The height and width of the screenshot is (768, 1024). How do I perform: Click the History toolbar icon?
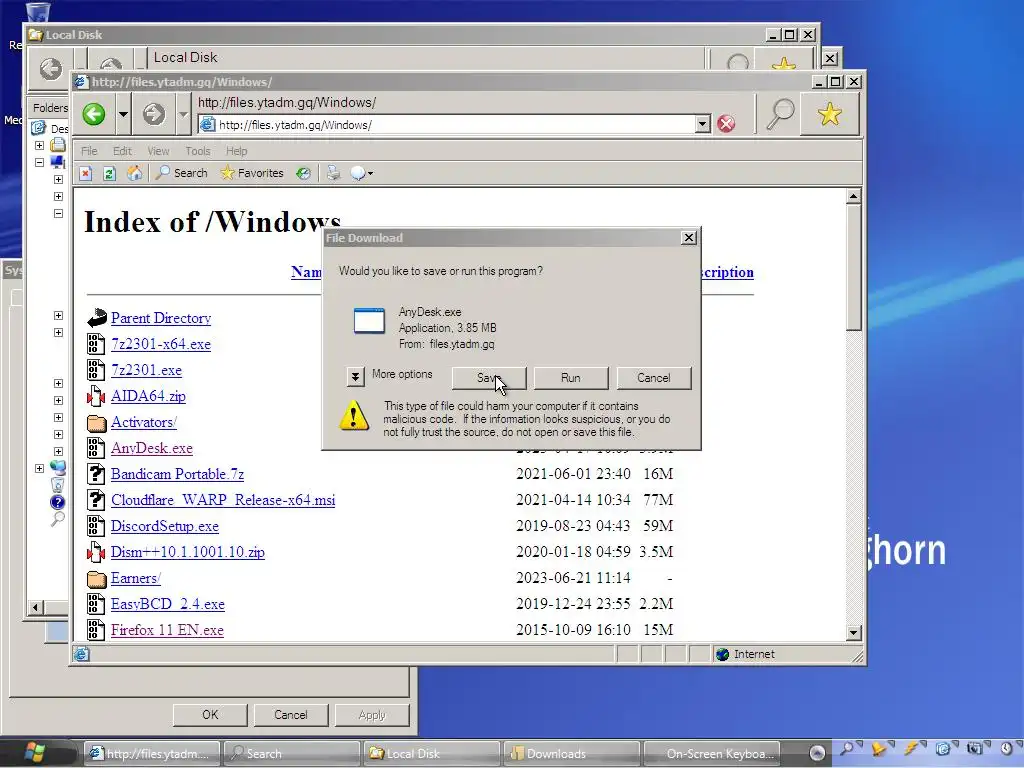303,173
